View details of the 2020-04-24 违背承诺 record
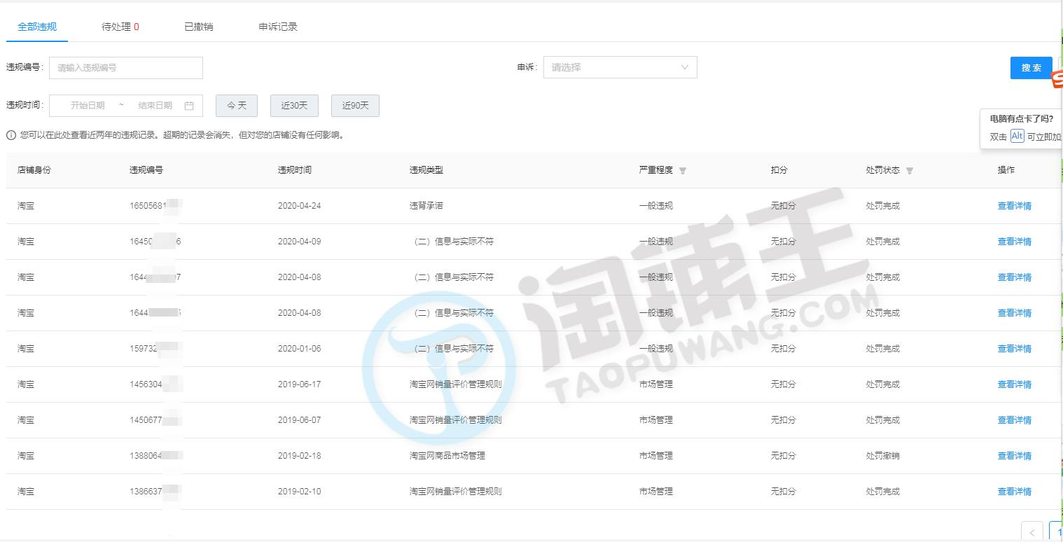 pos(1013,206)
